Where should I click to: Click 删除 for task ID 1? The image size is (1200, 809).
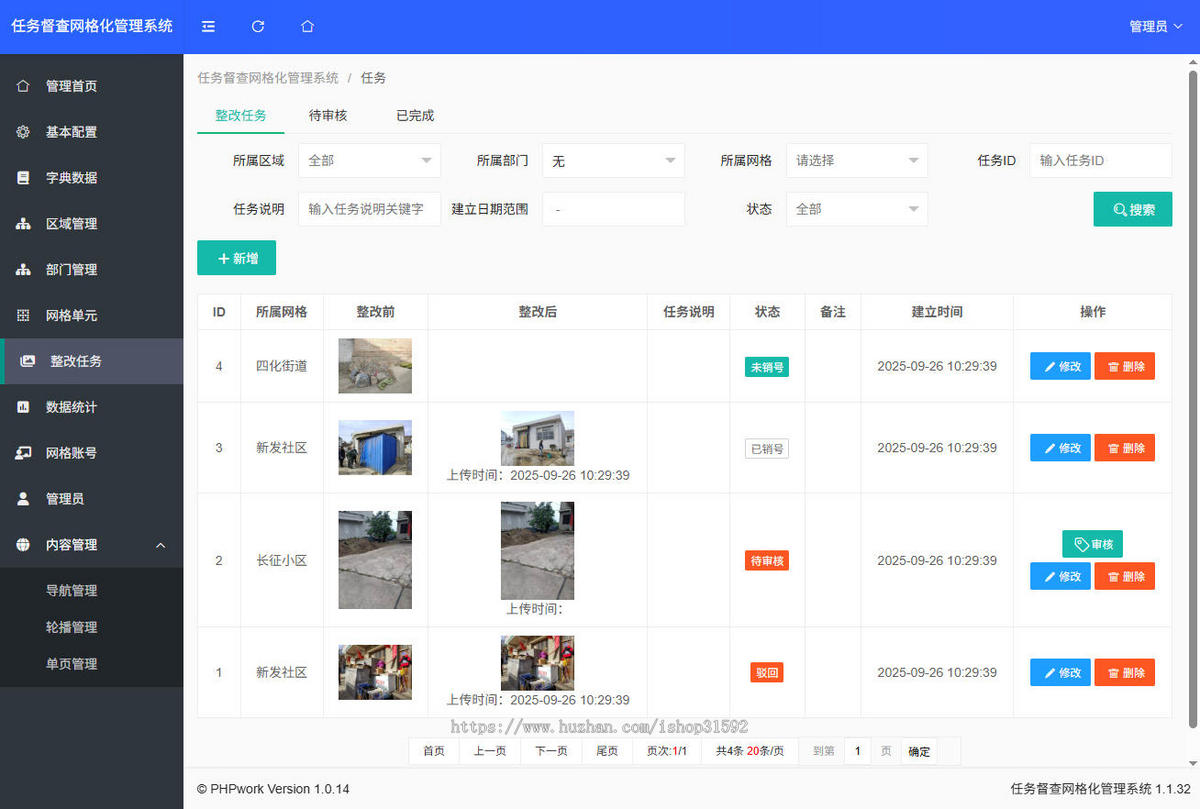click(x=1125, y=672)
